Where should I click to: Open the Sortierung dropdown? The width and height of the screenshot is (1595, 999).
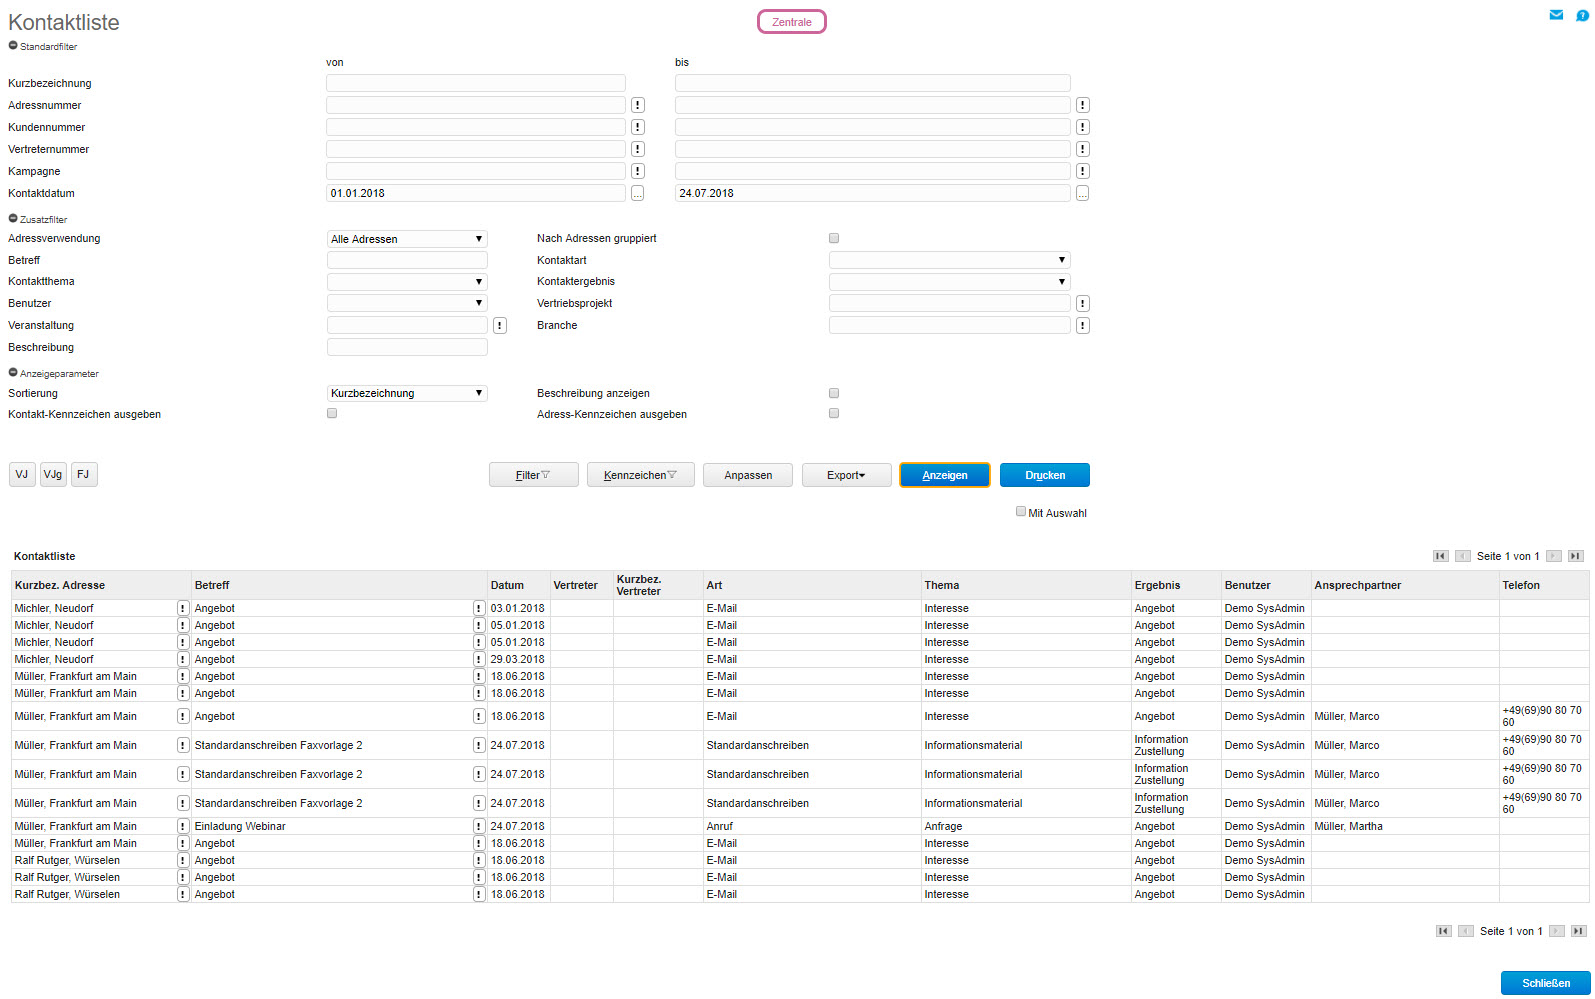pyautogui.click(x=407, y=393)
